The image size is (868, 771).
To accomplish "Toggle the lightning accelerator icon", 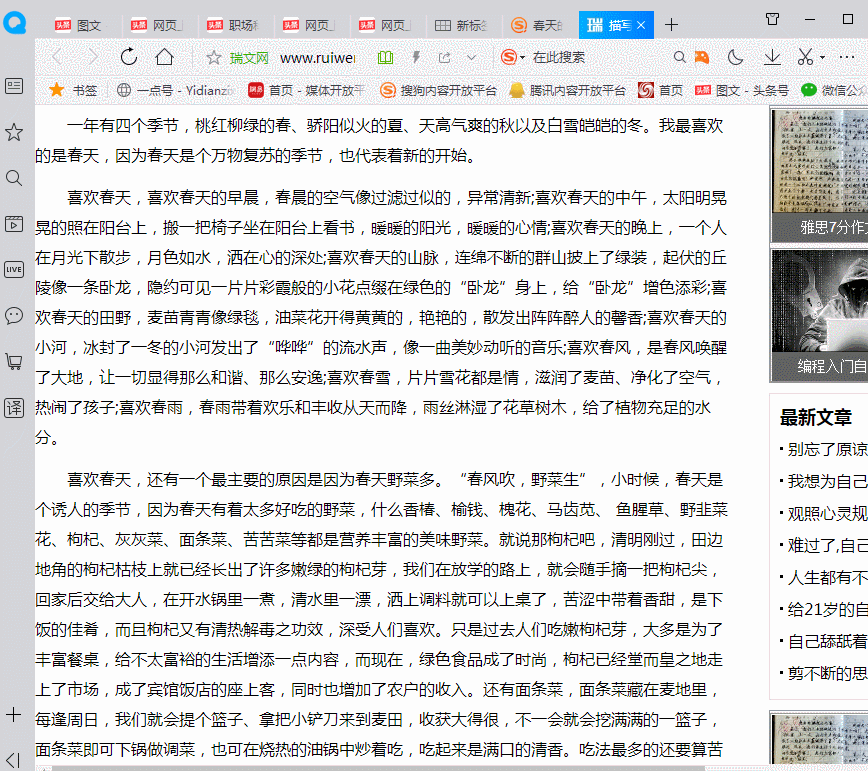I will pos(417,57).
